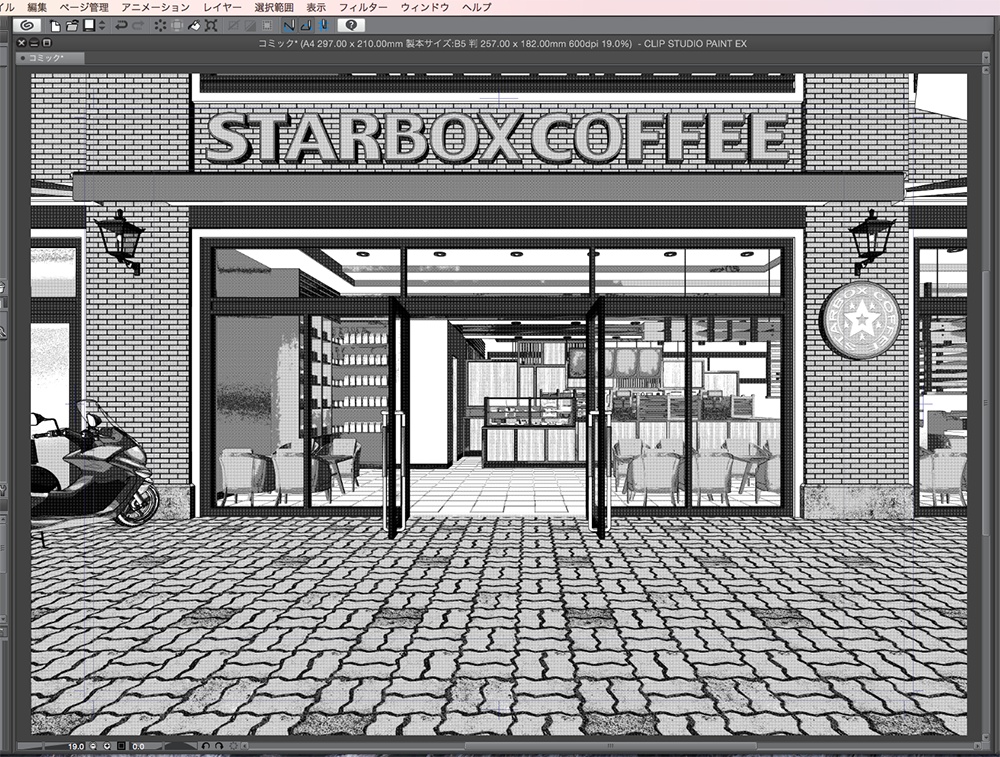Open the save options arrow dropdown

102,26
